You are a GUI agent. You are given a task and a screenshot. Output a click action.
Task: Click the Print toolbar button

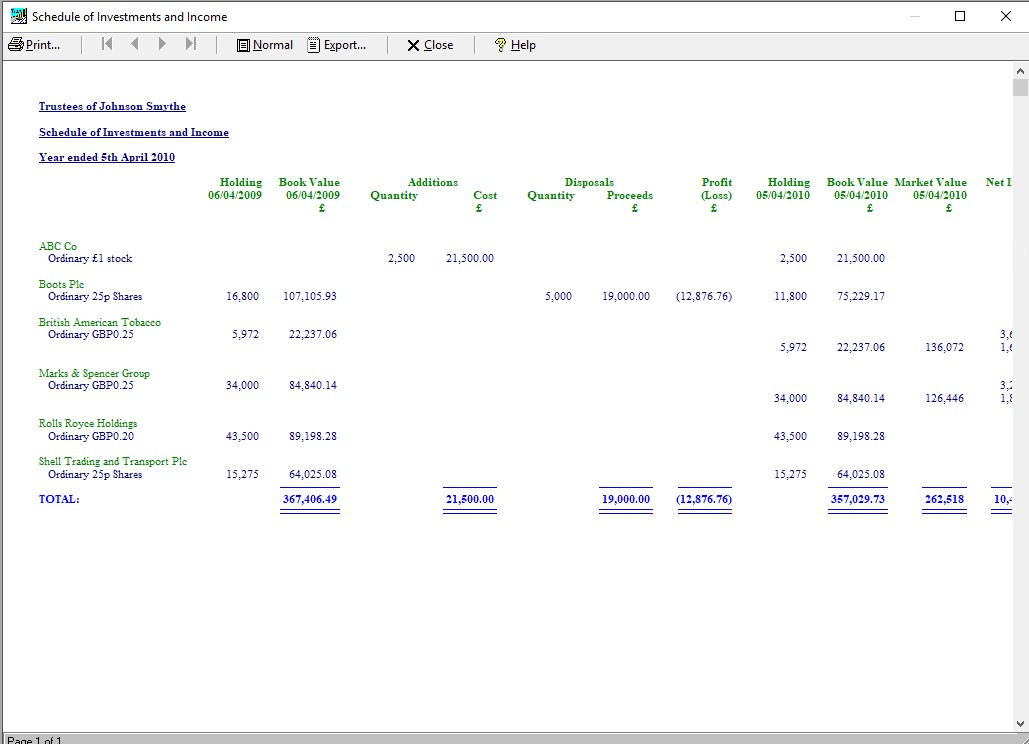tap(34, 45)
